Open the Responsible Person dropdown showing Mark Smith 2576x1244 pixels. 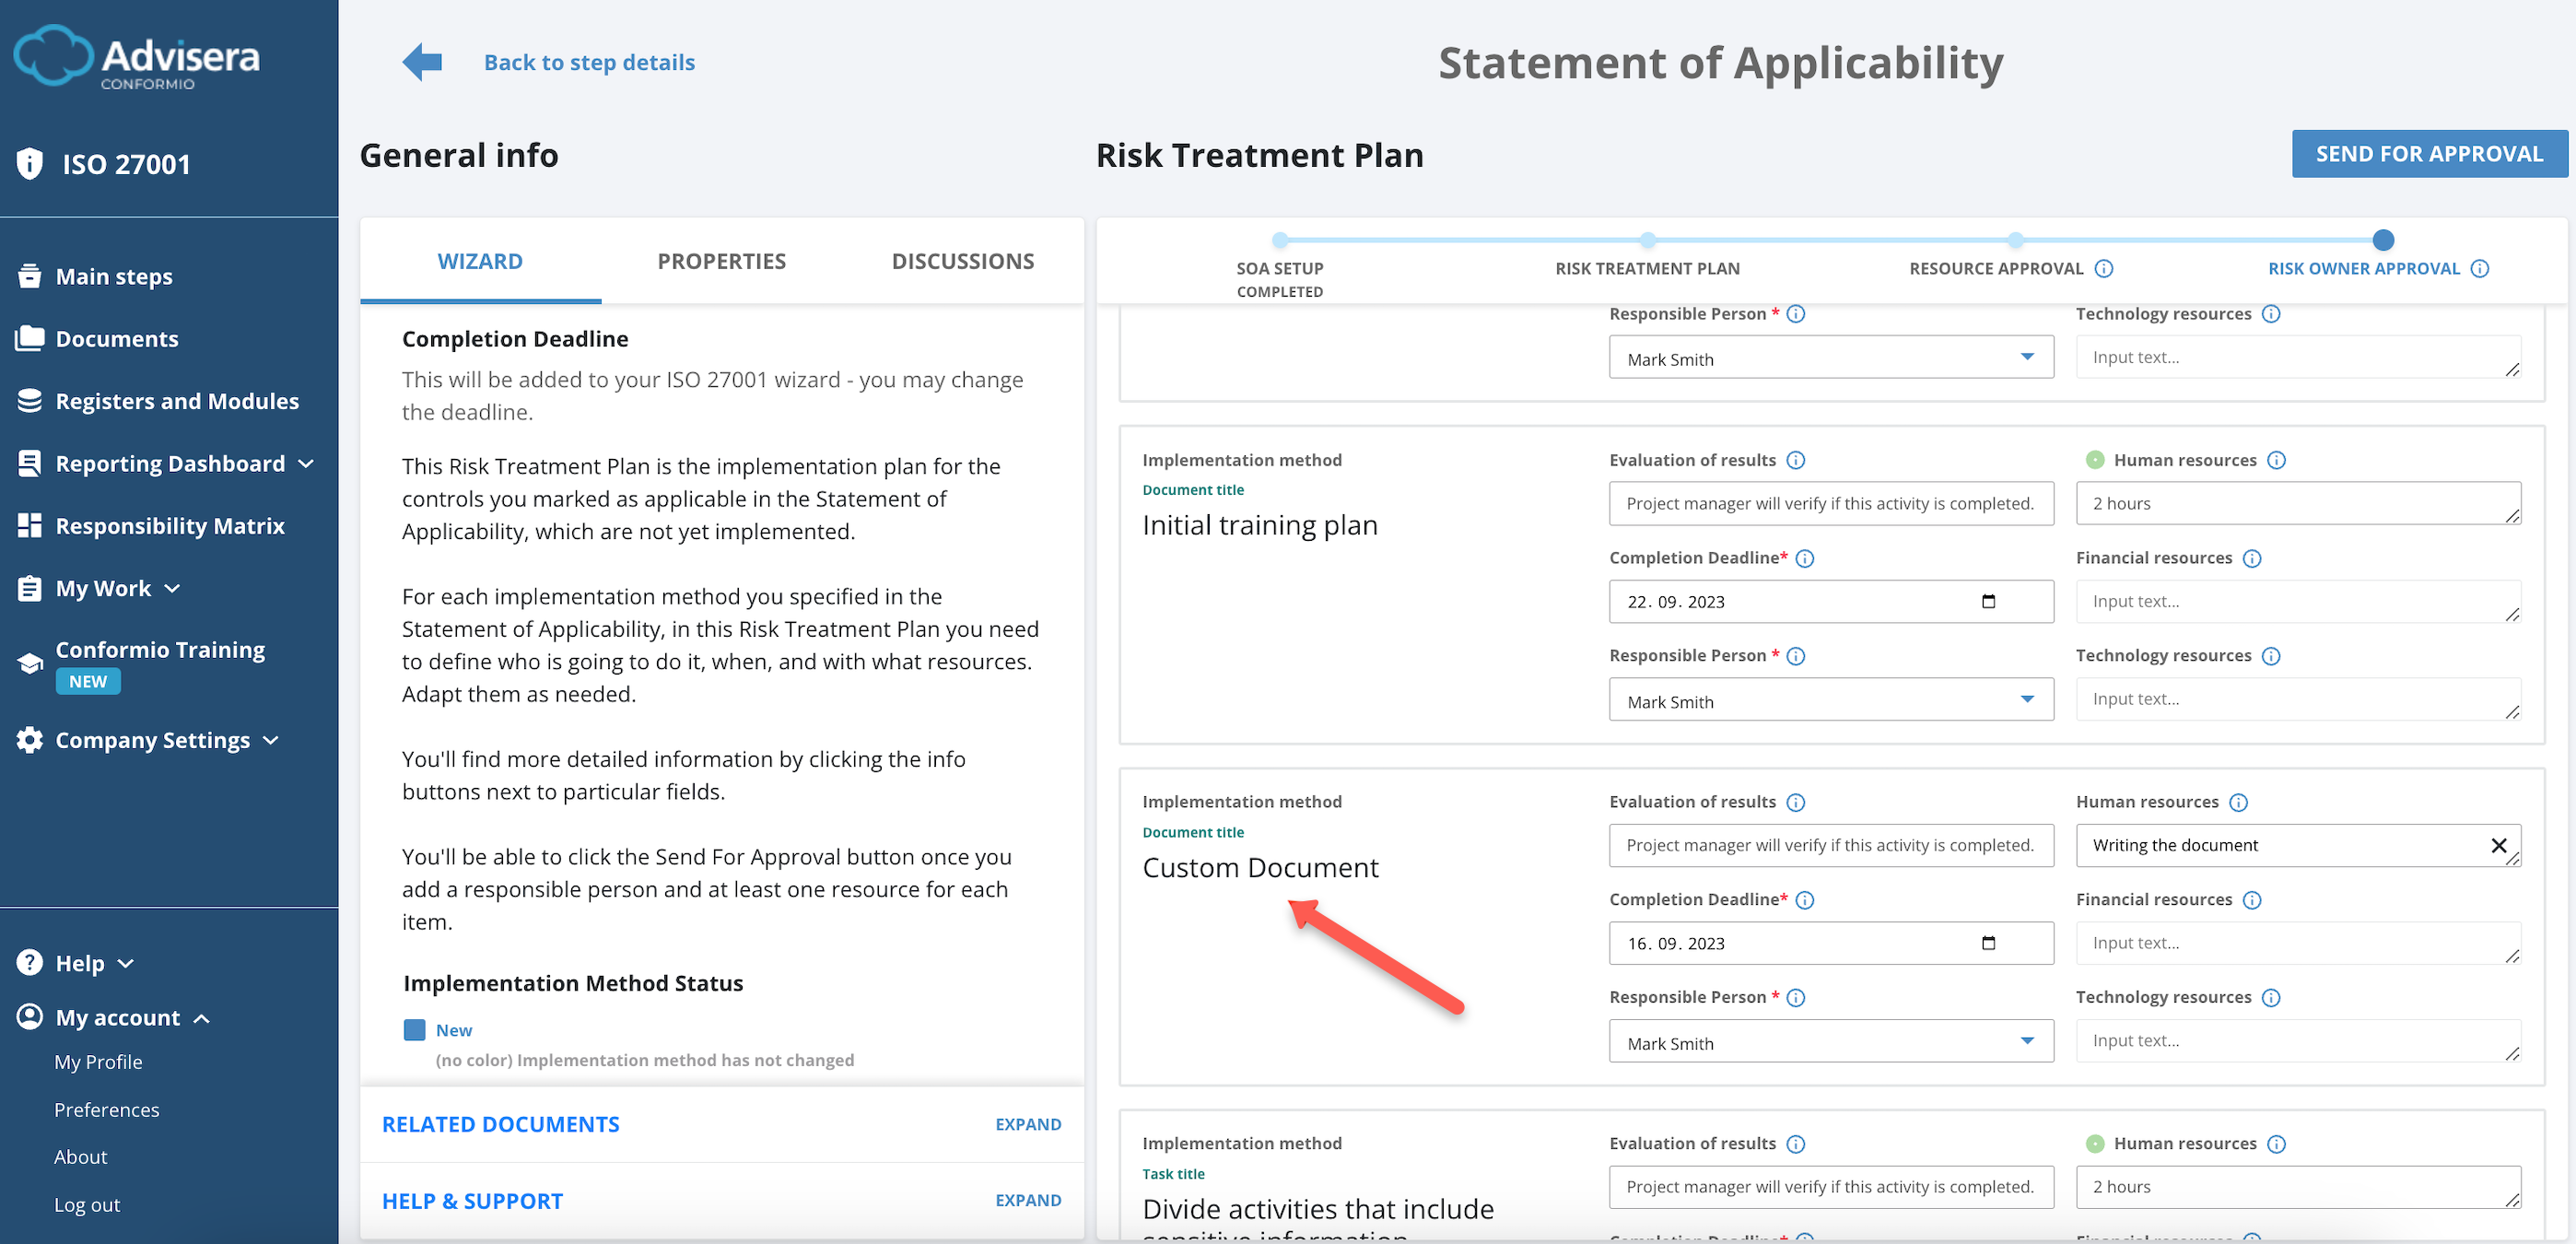pos(2028,1041)
